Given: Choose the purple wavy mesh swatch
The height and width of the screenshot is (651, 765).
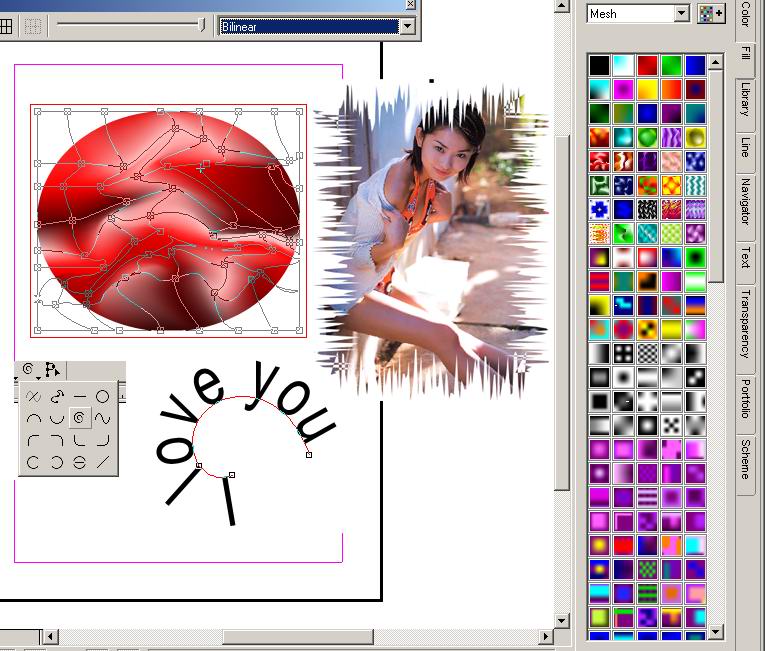Looking at the screenshot, I should (671, 137).
